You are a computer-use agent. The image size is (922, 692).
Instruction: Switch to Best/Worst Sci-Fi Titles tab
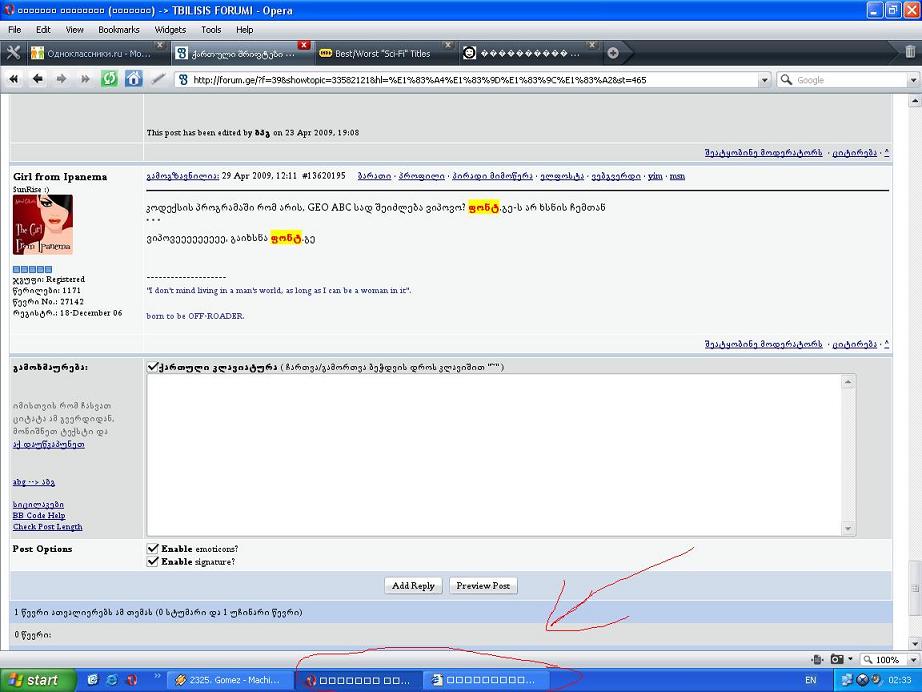click(386, 54)
